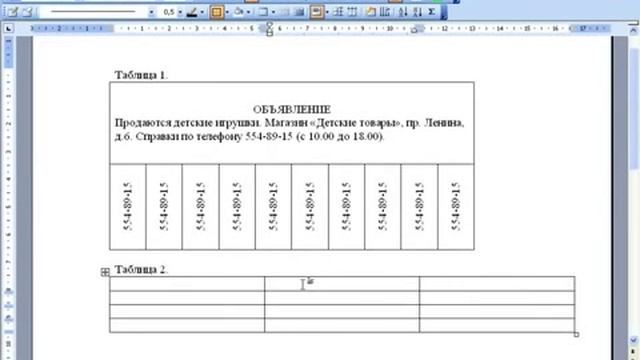Click the cell alignment button
Screen dimensions: 640x360
(x=316, y=12)
